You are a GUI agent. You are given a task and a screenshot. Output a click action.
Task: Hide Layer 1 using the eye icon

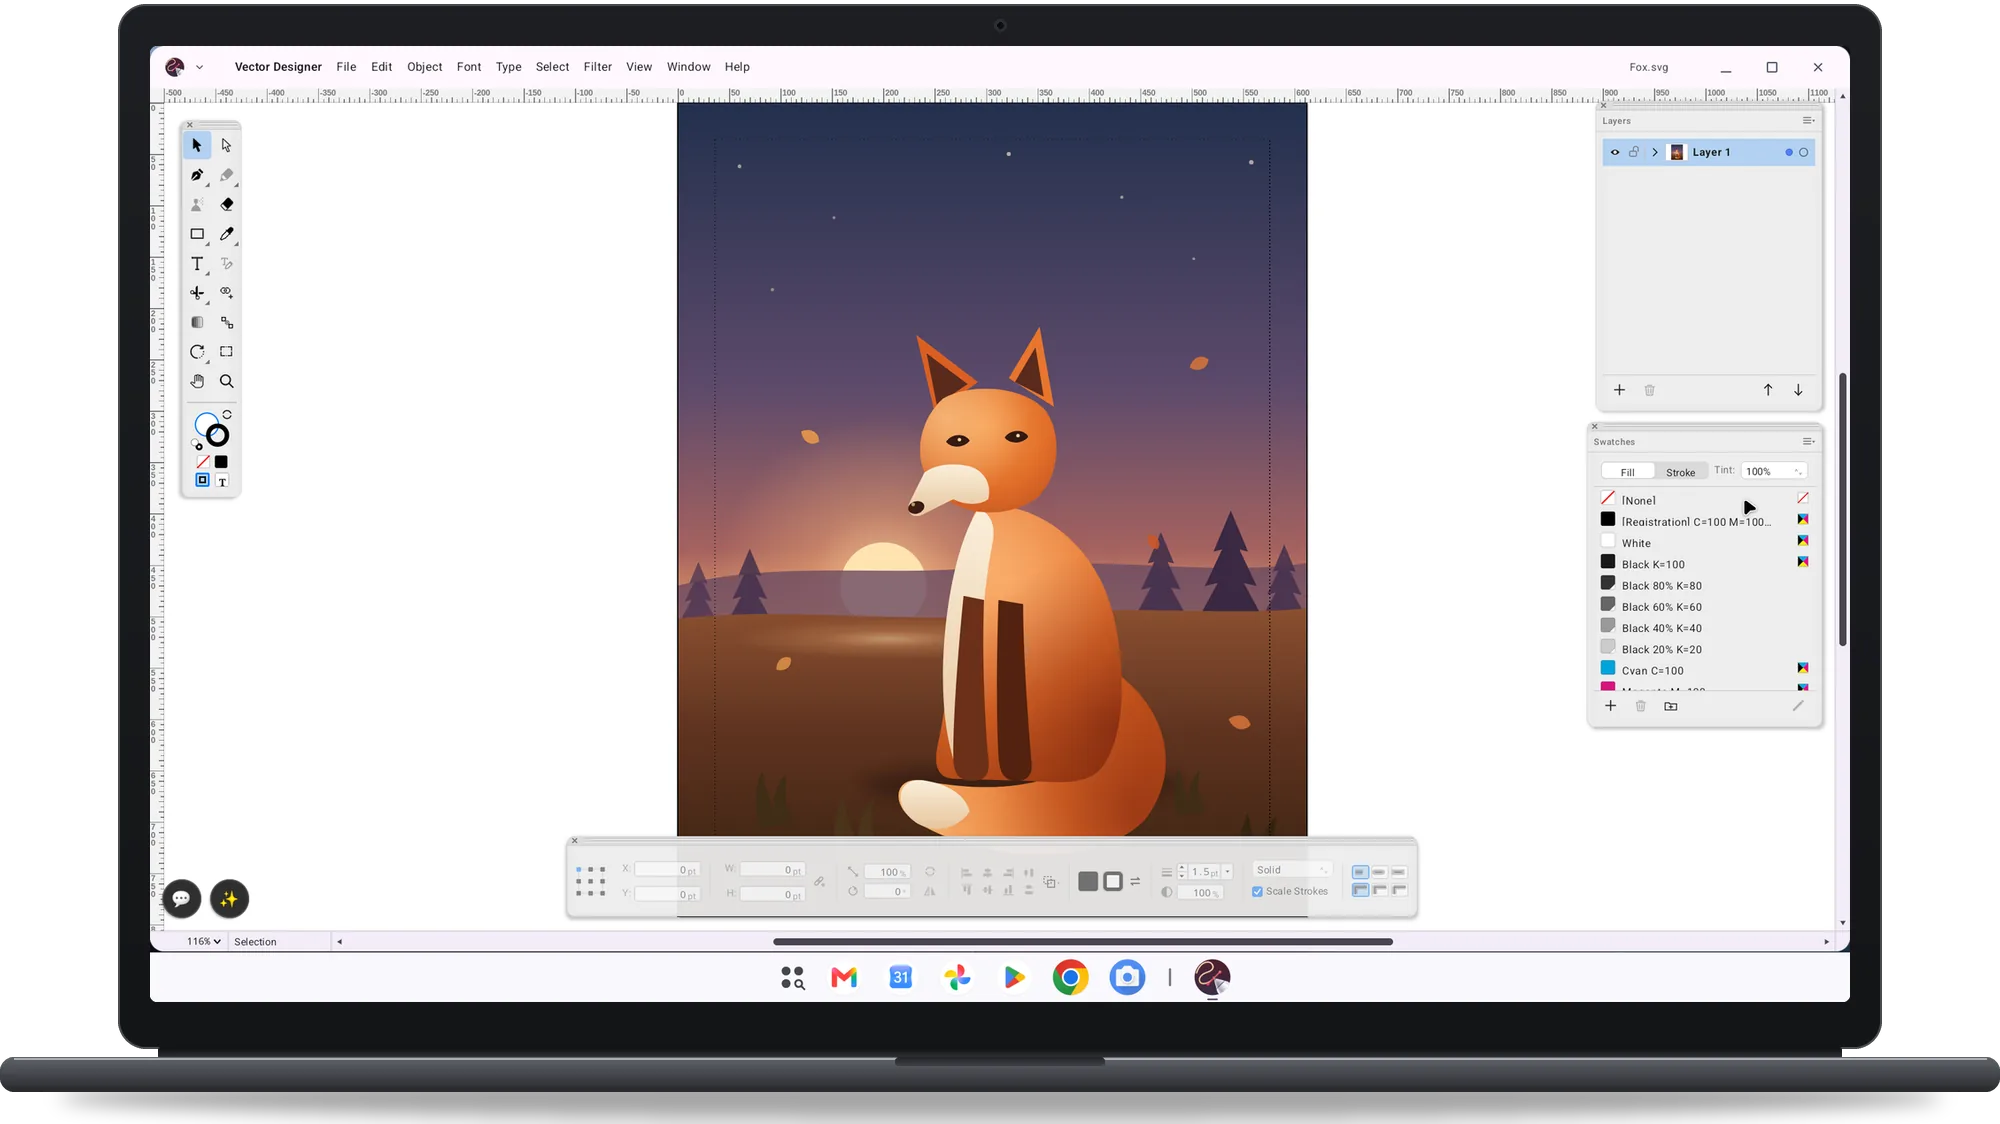point(1615,152)
